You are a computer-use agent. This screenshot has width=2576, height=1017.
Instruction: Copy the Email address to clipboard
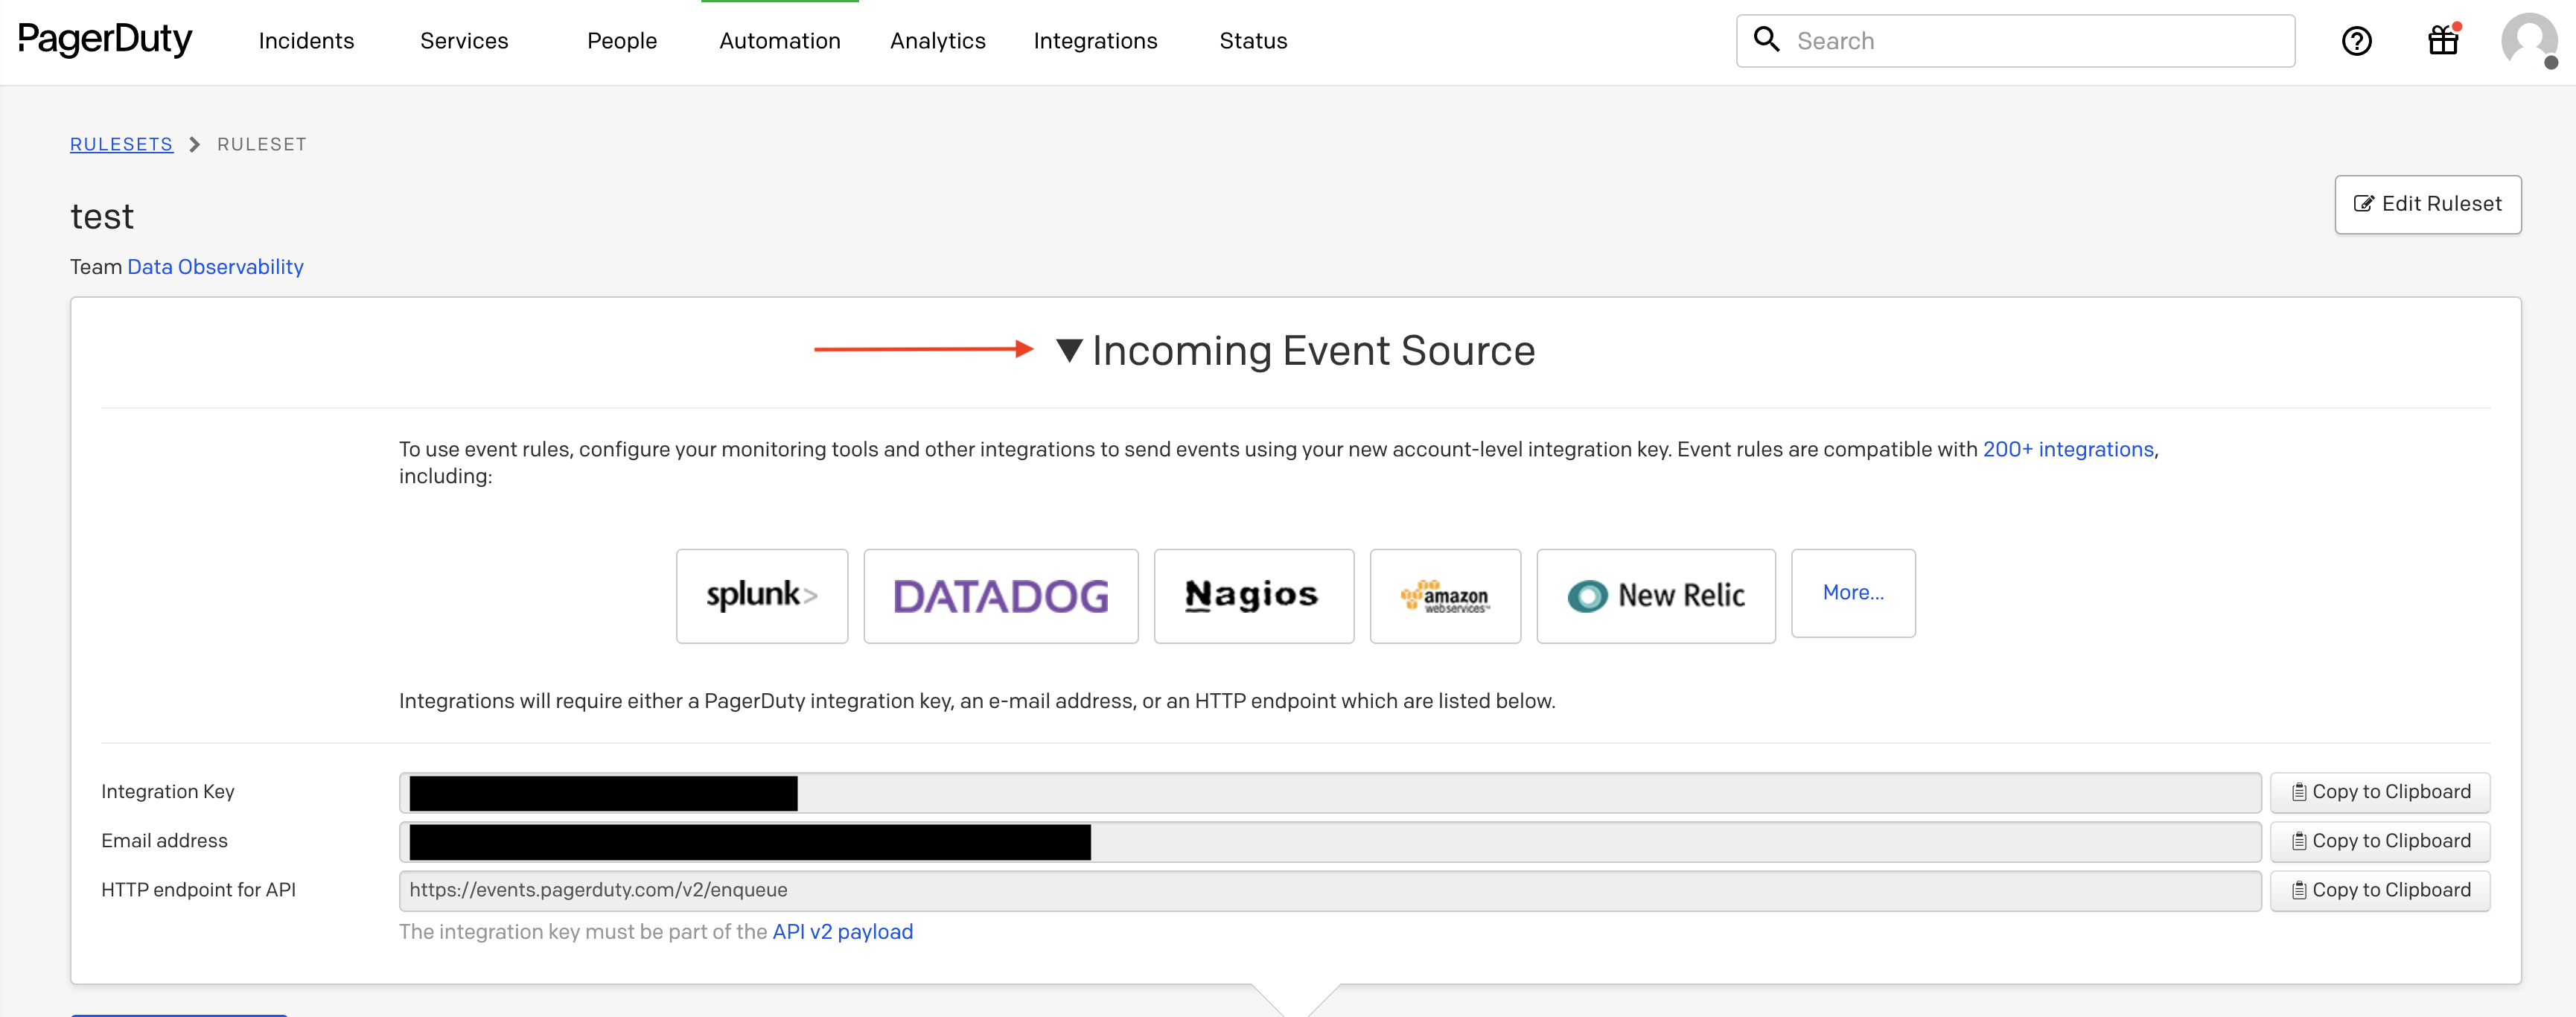pos(2379,840)
